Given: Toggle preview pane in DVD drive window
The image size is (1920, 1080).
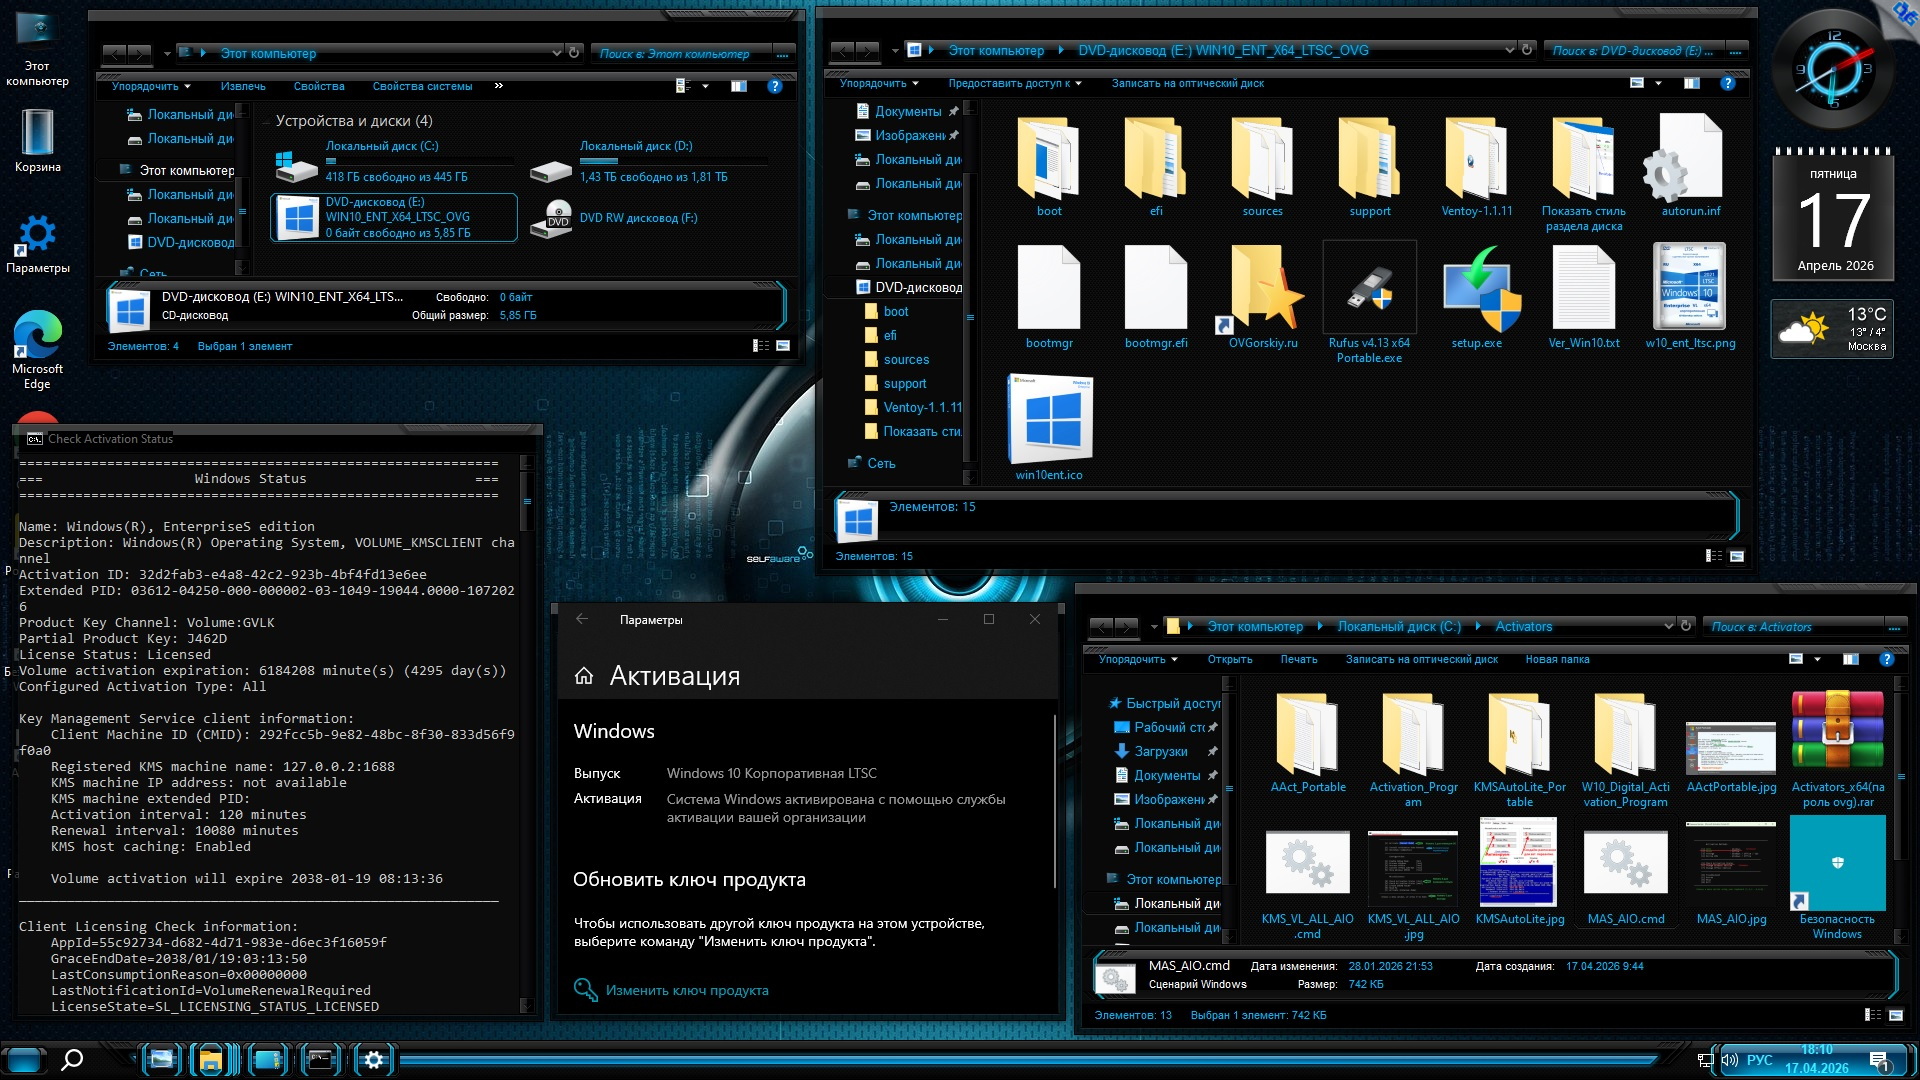Looking at the screenshot, I should [x=1691, y=83].
